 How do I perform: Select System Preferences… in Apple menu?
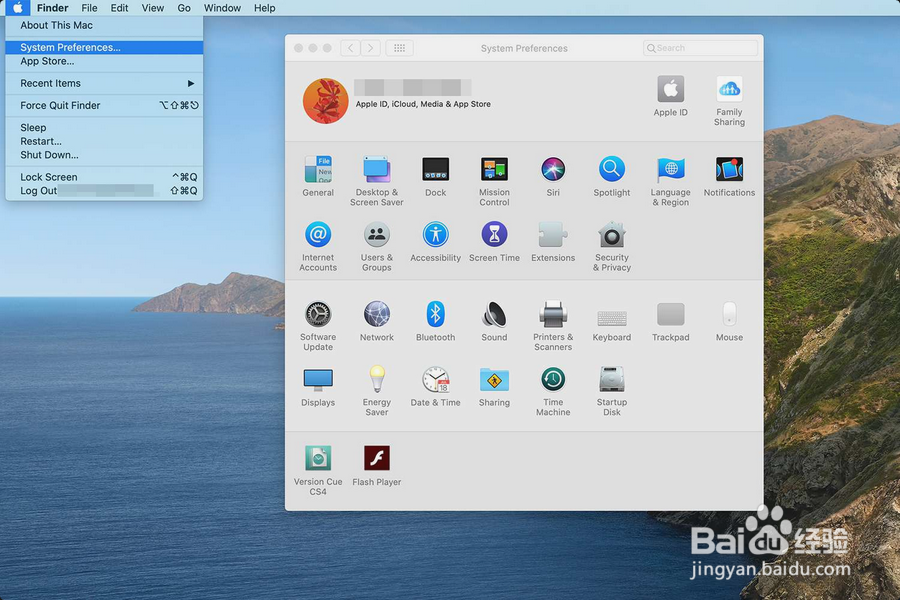(x=104, y=47)
